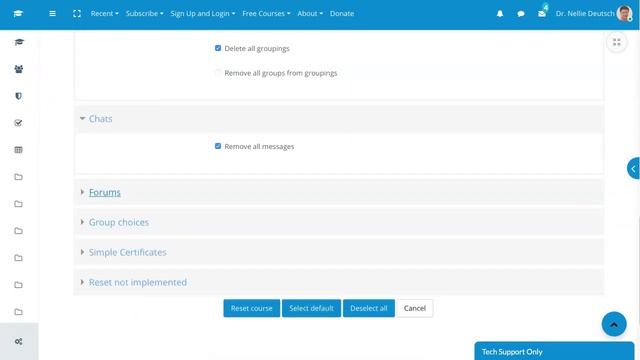The image size is (640, 360).
Task: Uncheck Remove all messages under Chats
Action: pyautogui.click(x=218, y=146)
